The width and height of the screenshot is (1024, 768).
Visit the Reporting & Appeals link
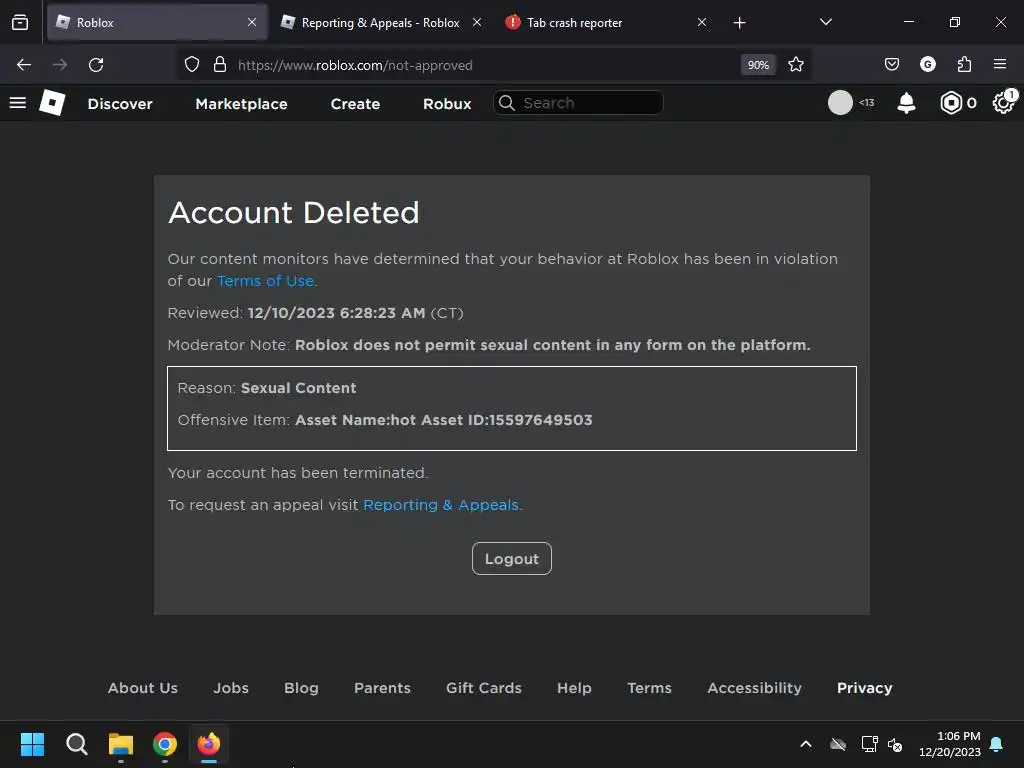click(441, 505)
